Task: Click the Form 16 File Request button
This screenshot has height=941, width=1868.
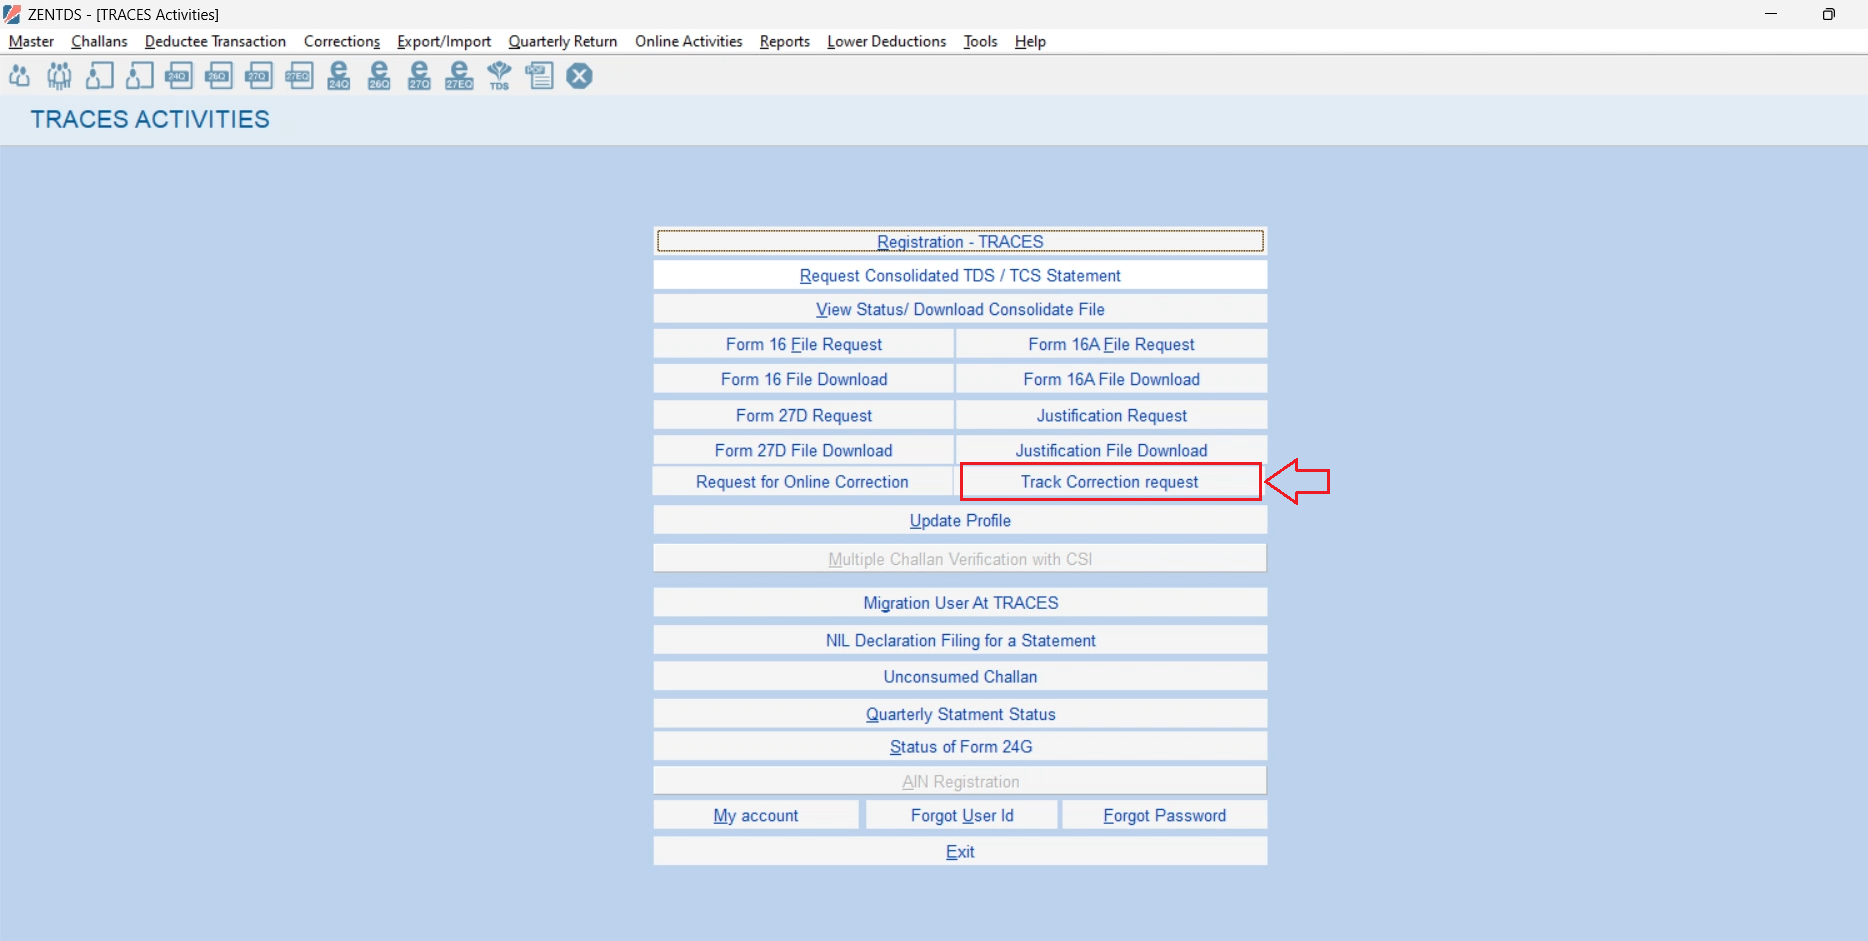Action: click(x=804, y=344)
